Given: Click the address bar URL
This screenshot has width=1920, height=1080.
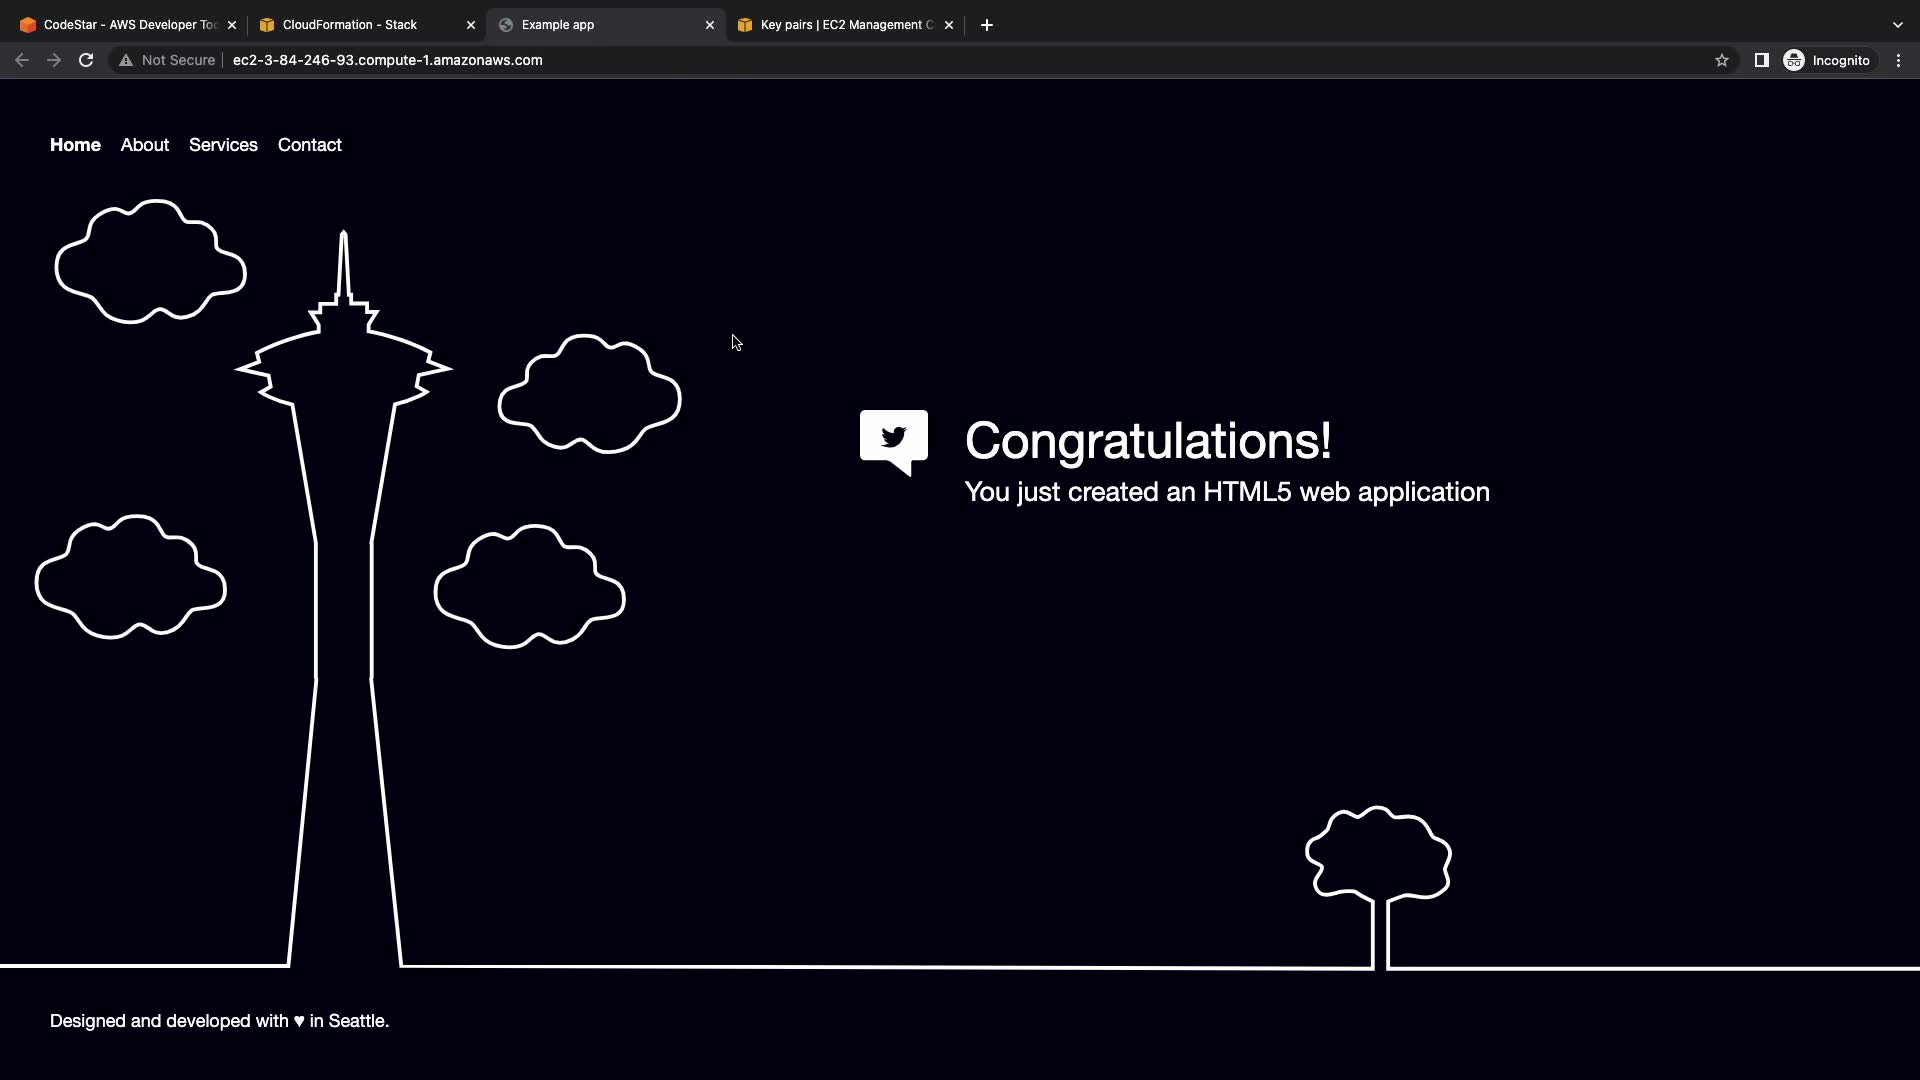Looking at the screenshot, I should (x=387, y=60).
